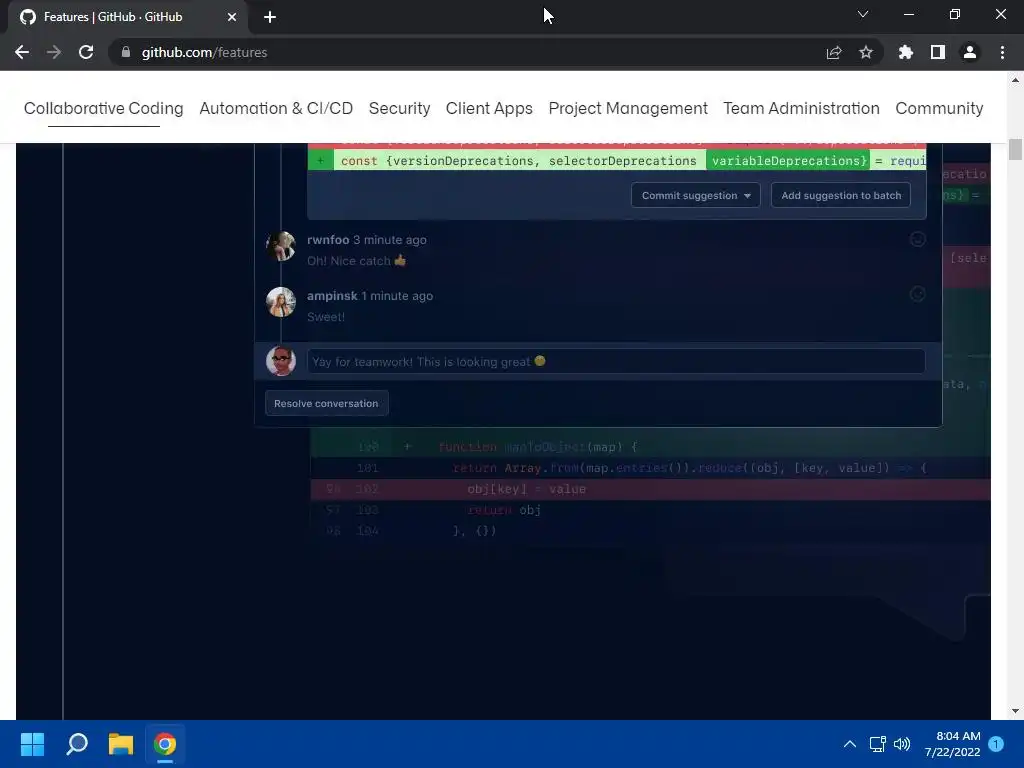Open network icon in system tray
This screenshot has width=1024, height=768.
[x=877, y=744]
